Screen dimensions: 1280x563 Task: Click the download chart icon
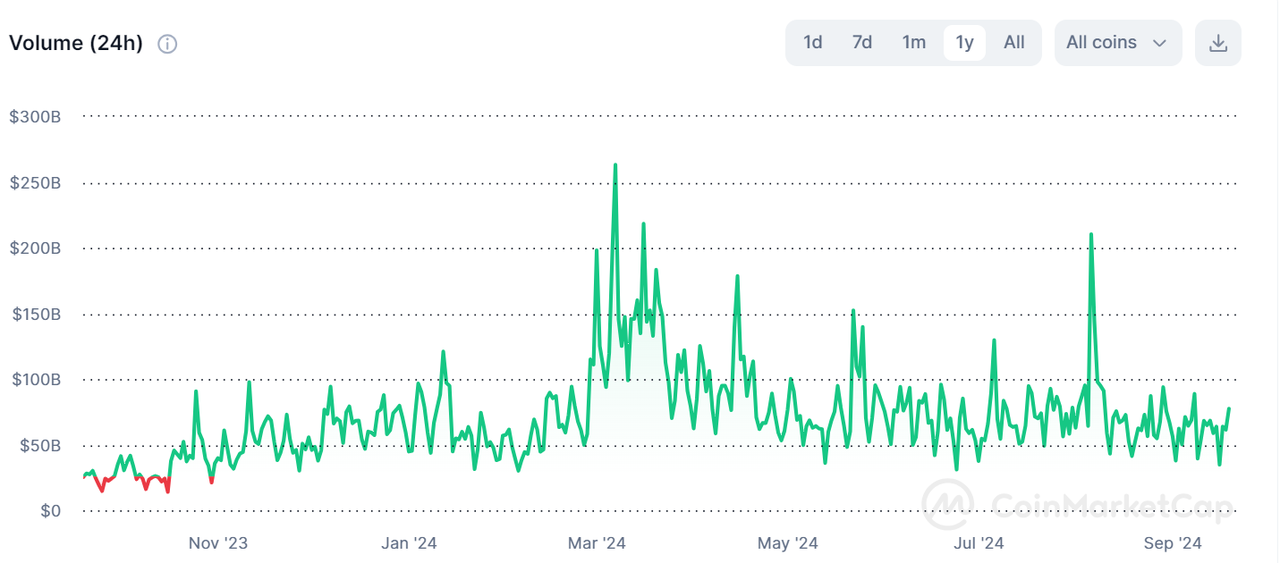coord(1218,43)
